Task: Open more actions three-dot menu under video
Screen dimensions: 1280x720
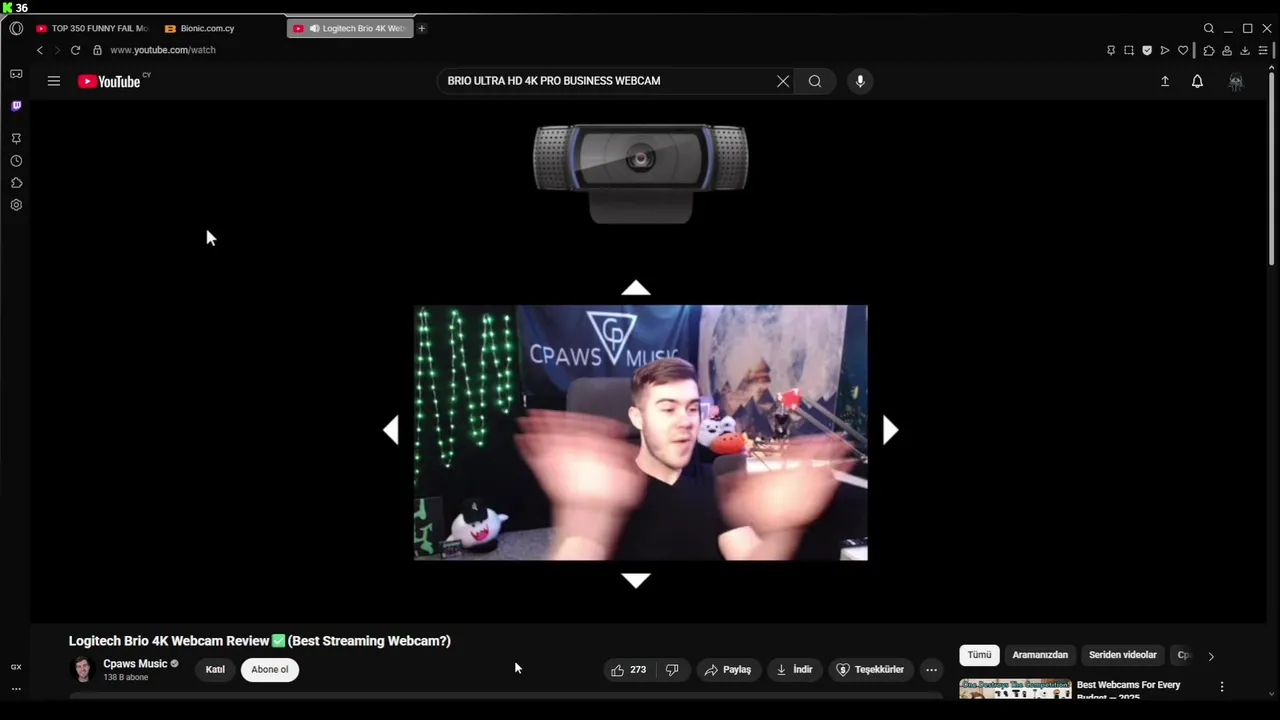Action: pos(931,670)
